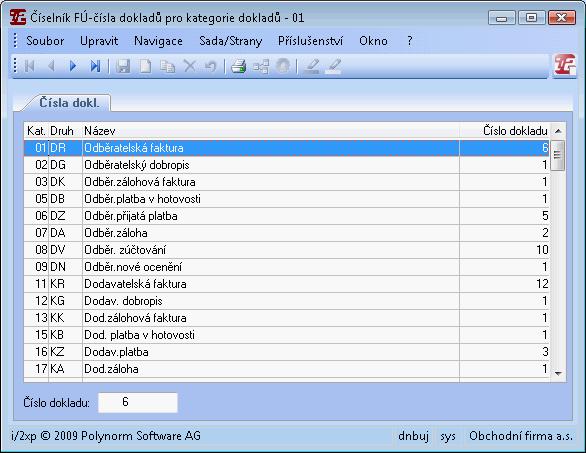The width and height of the screenshot is (586, 453).
Task: Click the Undo arrow icon
Action: tap(211, 67)
